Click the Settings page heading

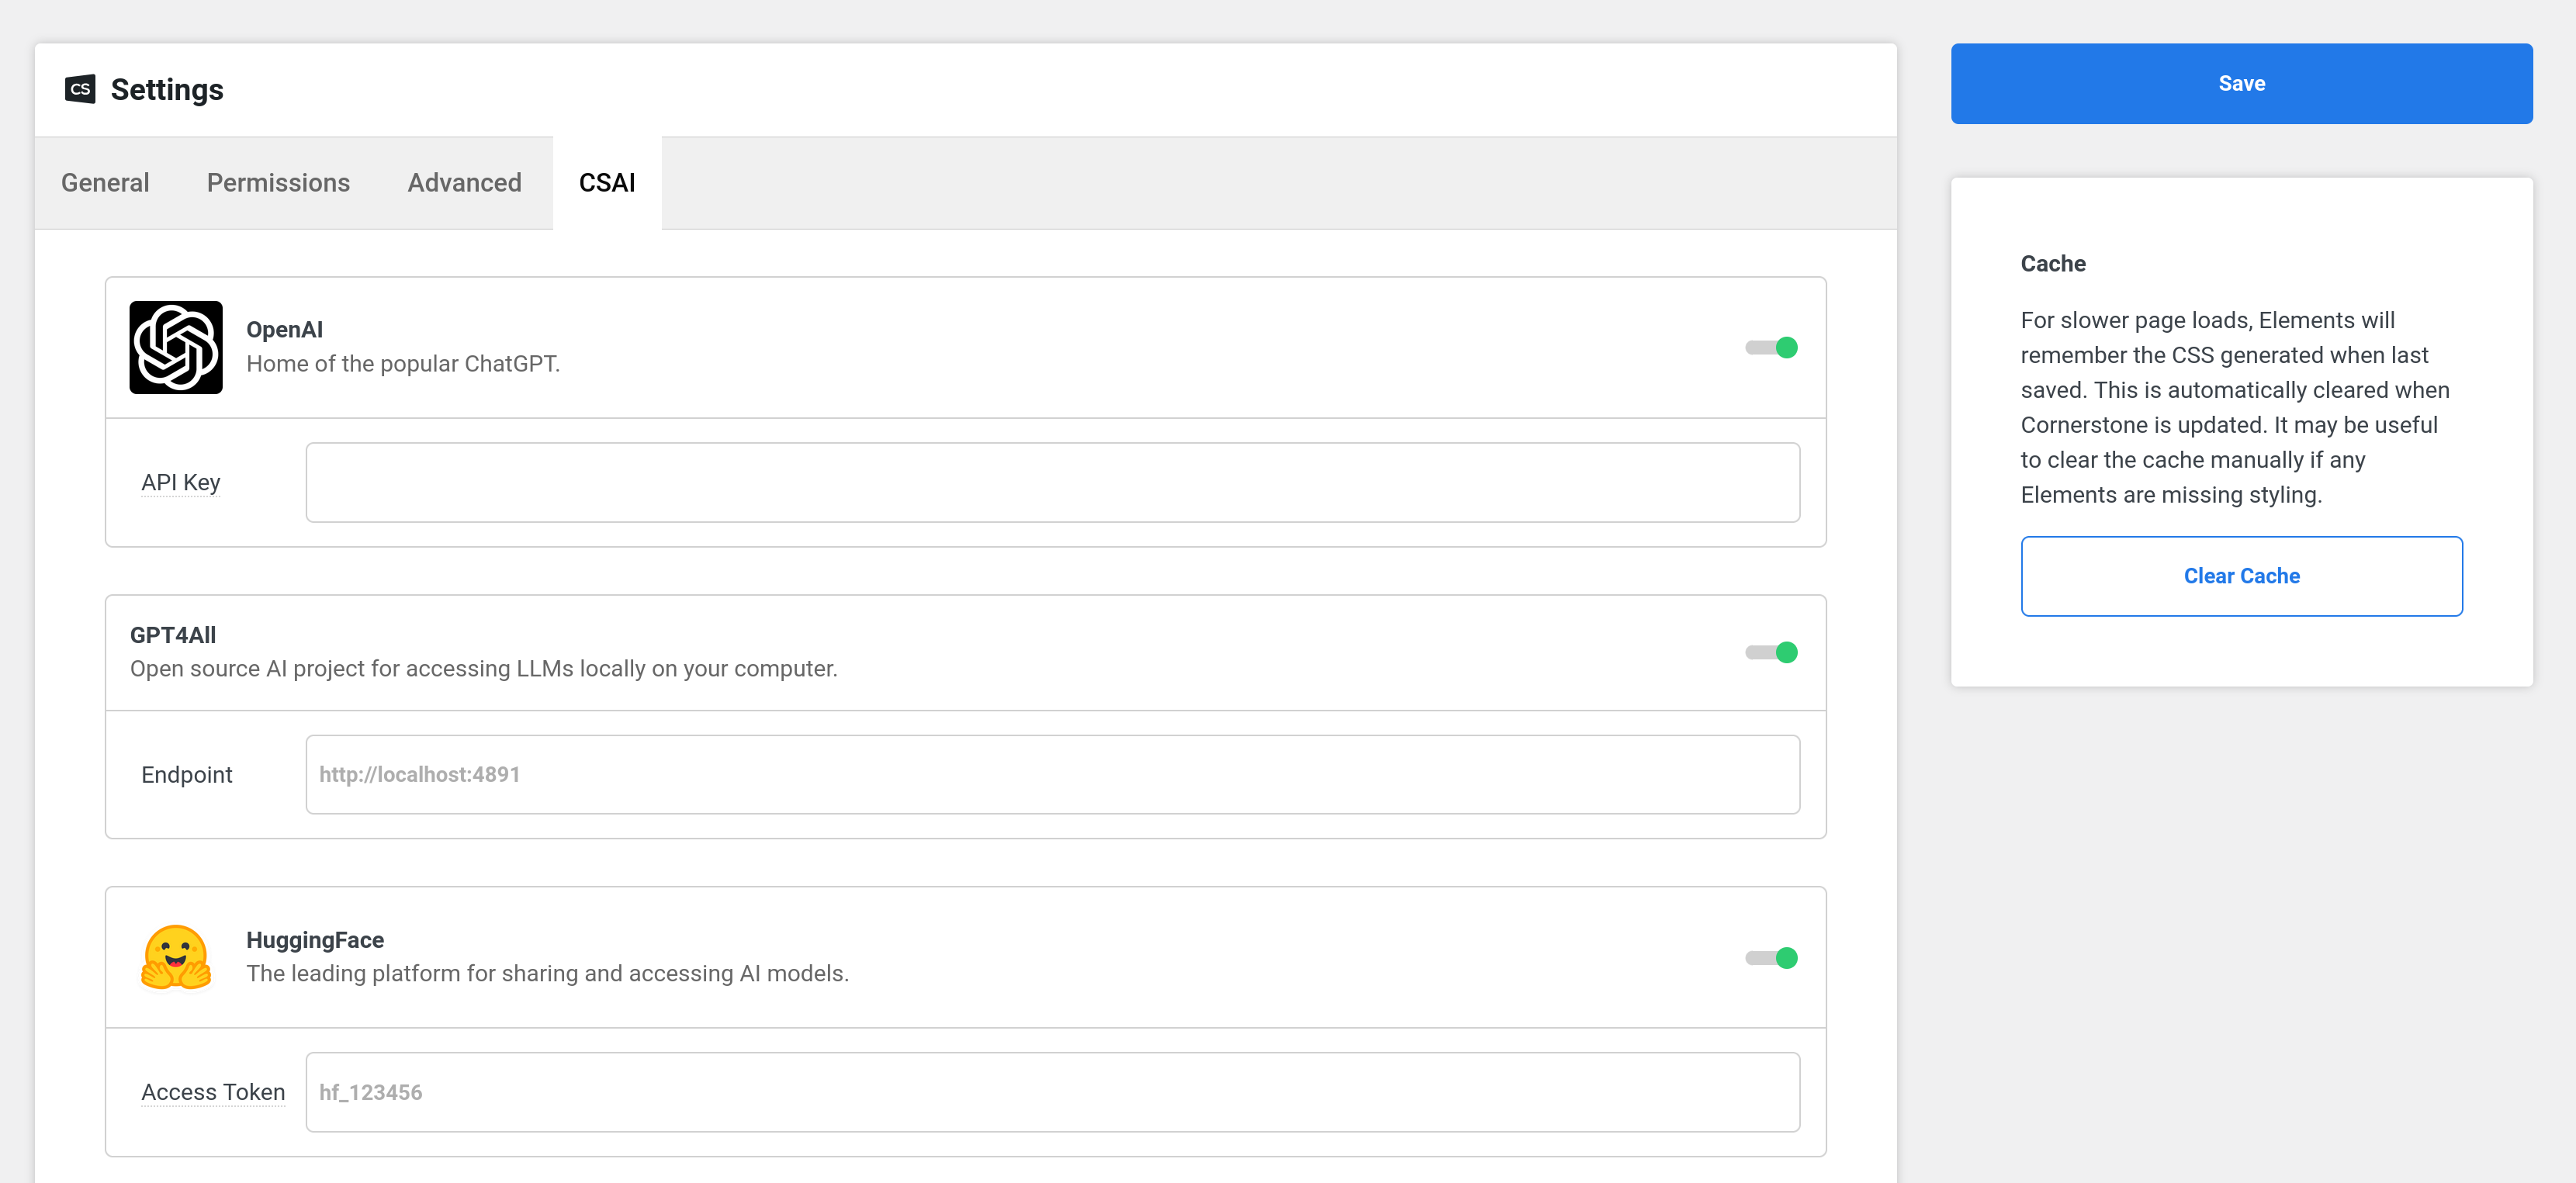pyautogui.click(x=166, y=89)
